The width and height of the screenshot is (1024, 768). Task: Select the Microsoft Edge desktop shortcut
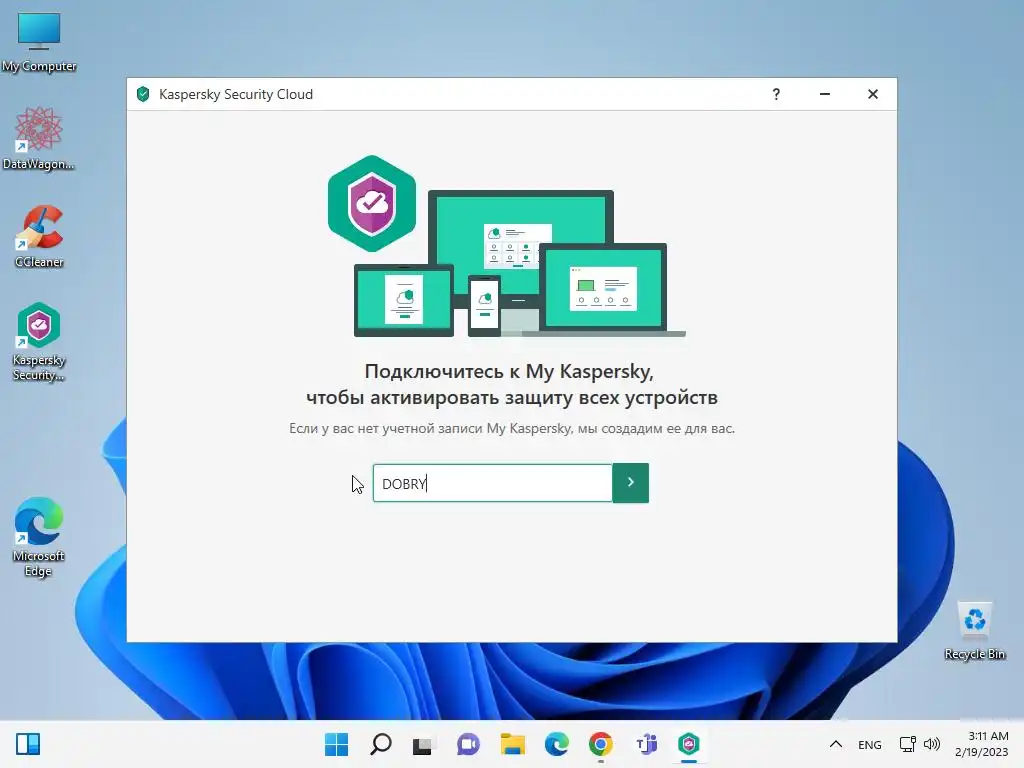pos(39,537)
